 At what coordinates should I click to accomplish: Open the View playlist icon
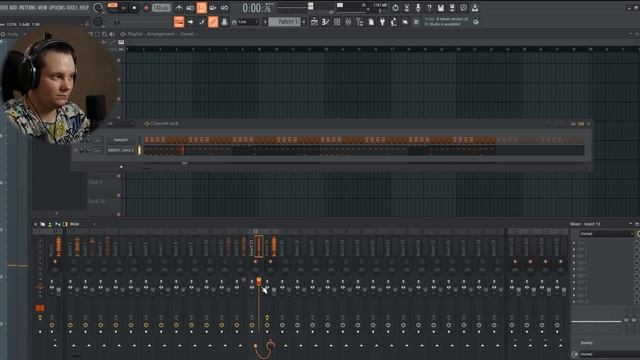pyautogui.click(x=314, y=22)
